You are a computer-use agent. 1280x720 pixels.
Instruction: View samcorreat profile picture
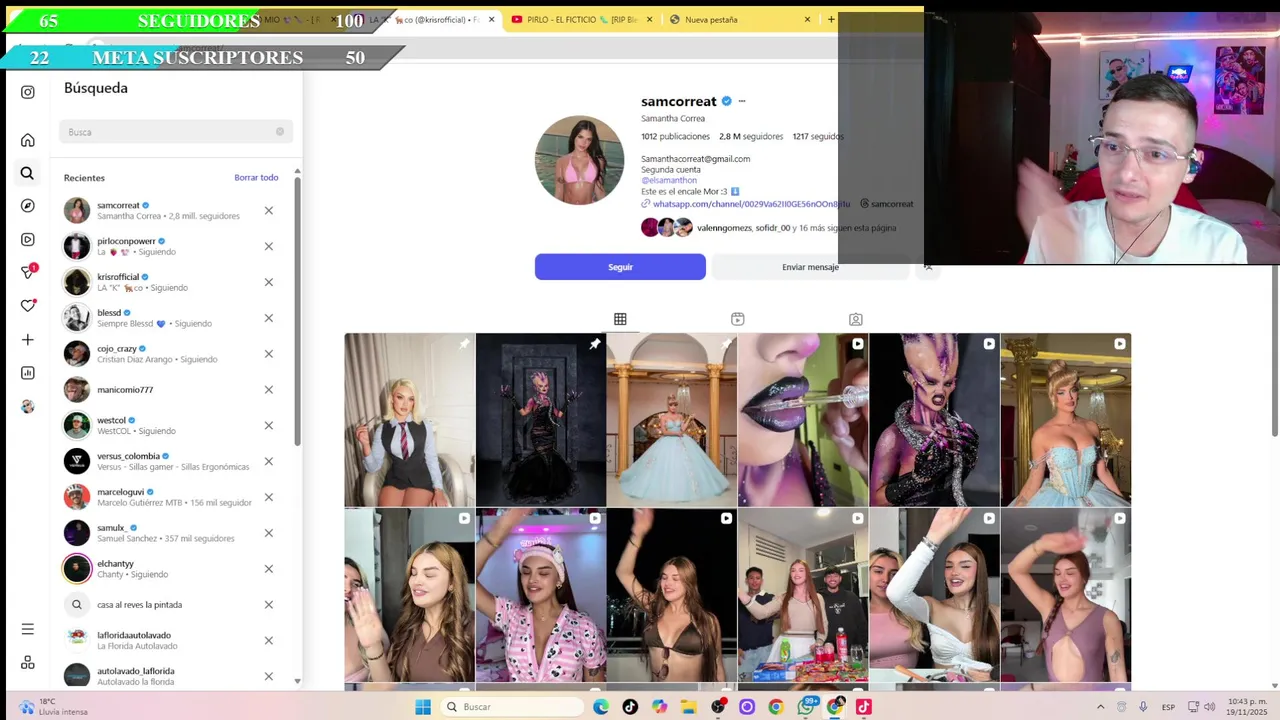click(579, 160)
